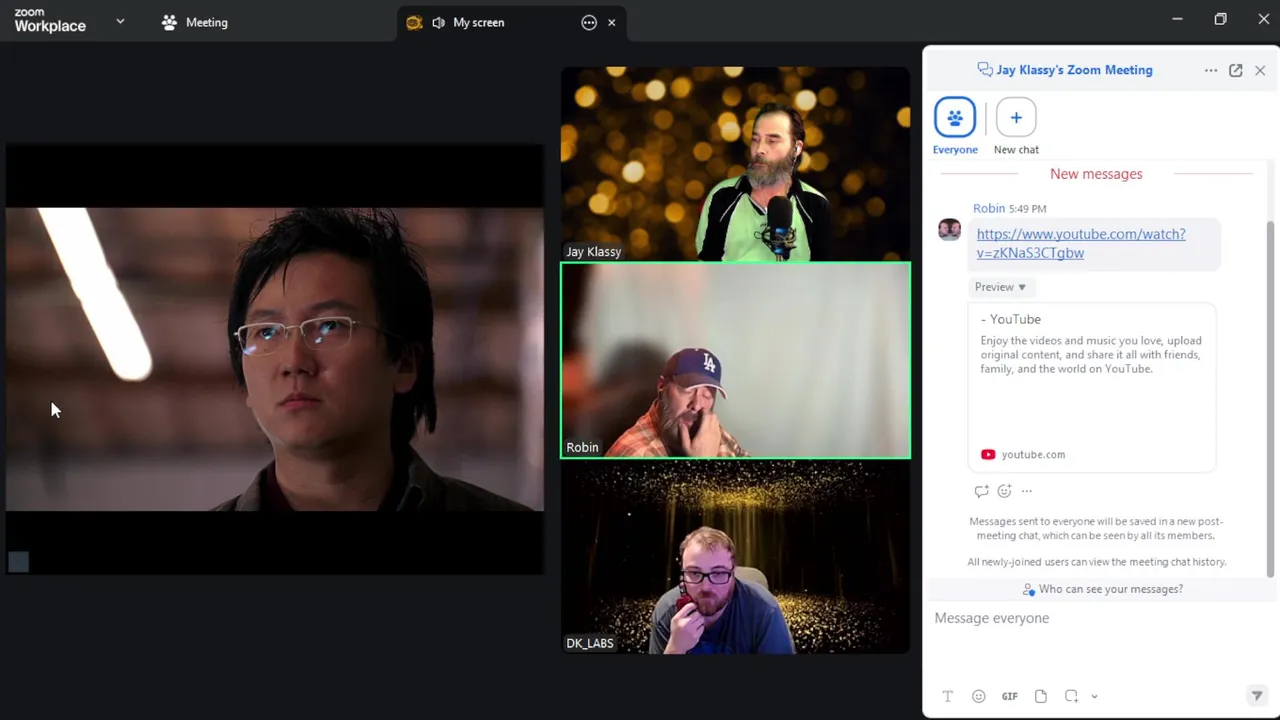
Task: Attach a file to the chat message
Action: [x=1041, y=696]
